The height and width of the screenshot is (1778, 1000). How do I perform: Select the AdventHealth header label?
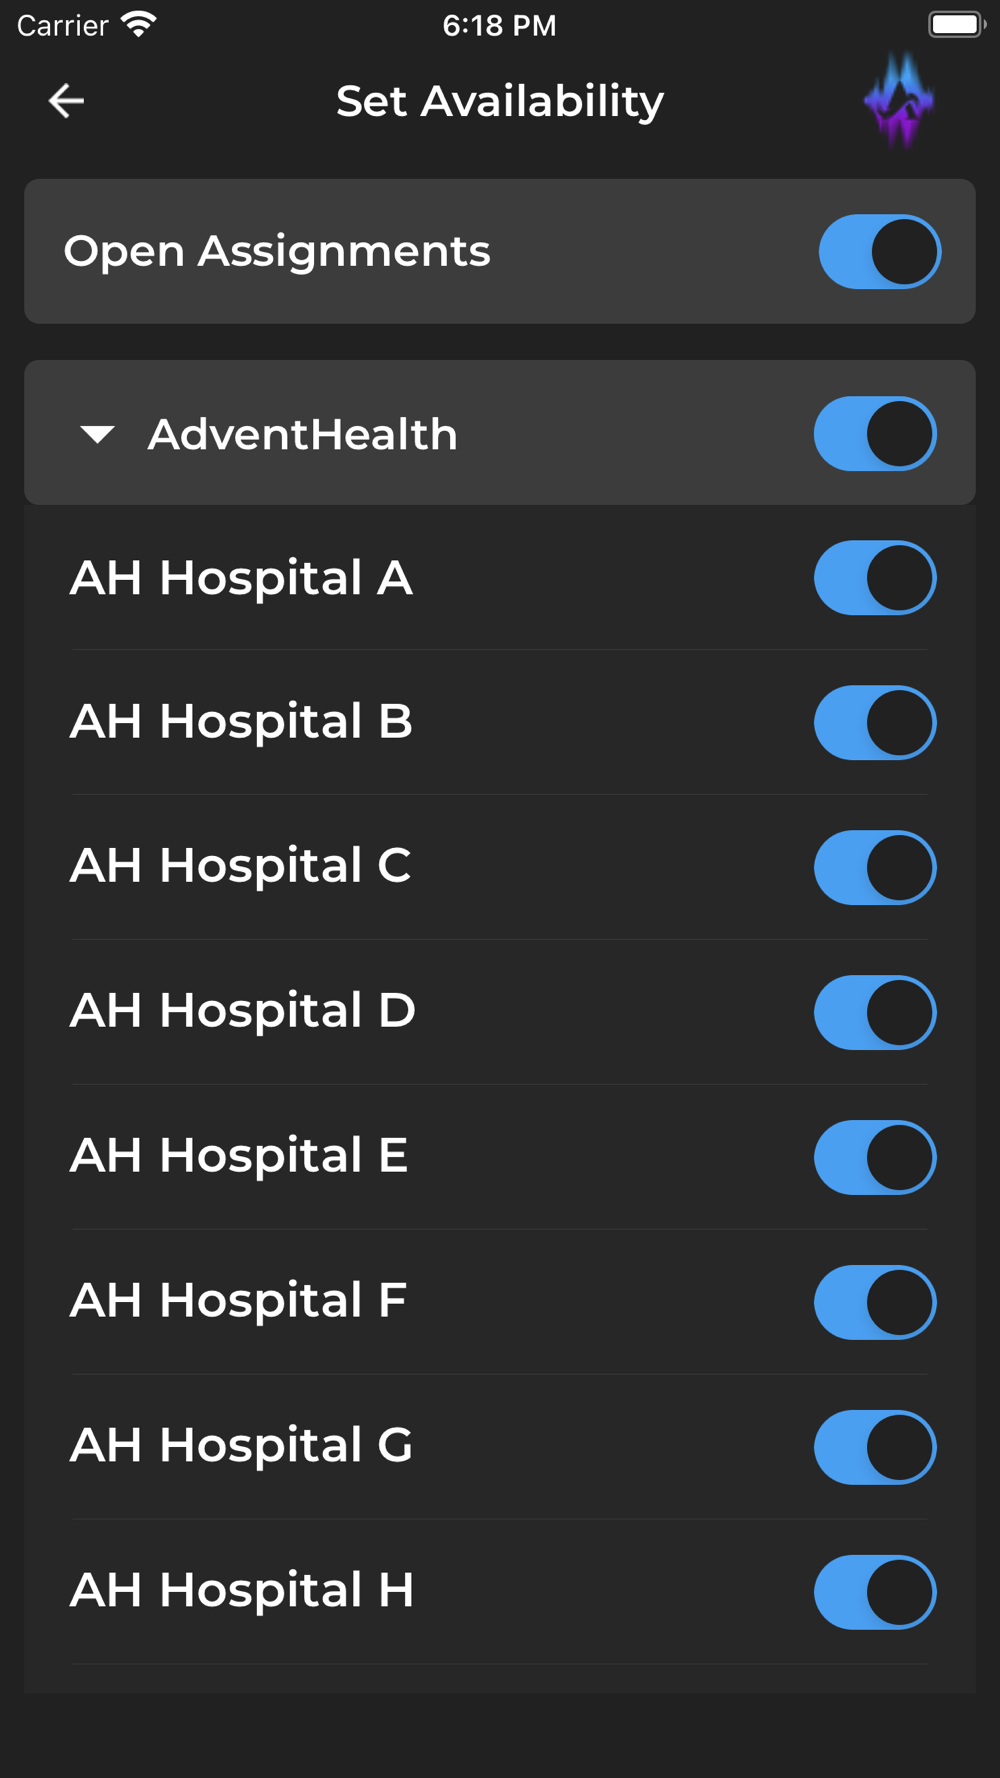tap(302, 434)
